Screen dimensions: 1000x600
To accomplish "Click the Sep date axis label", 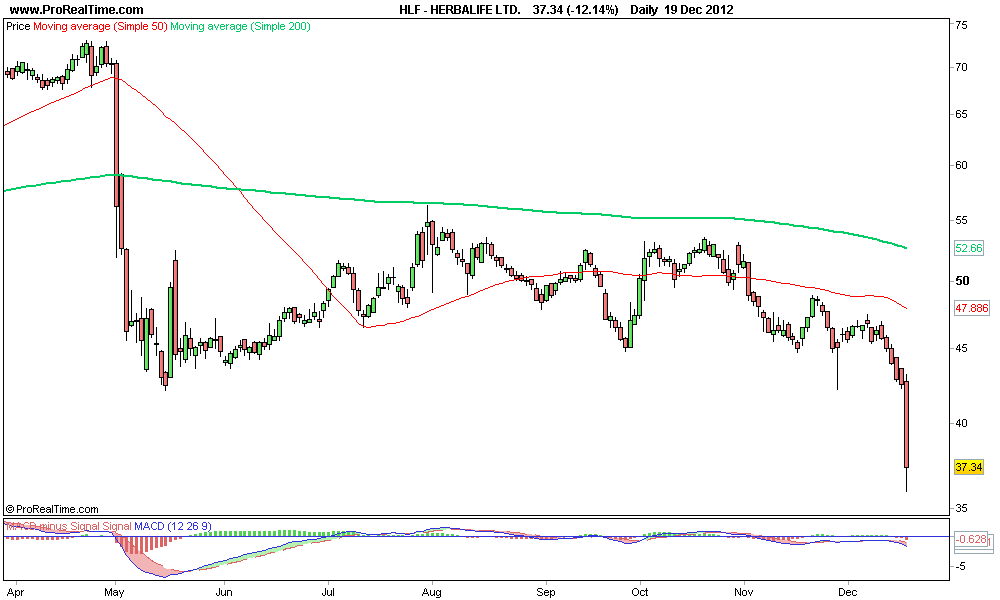I will 545,592.
